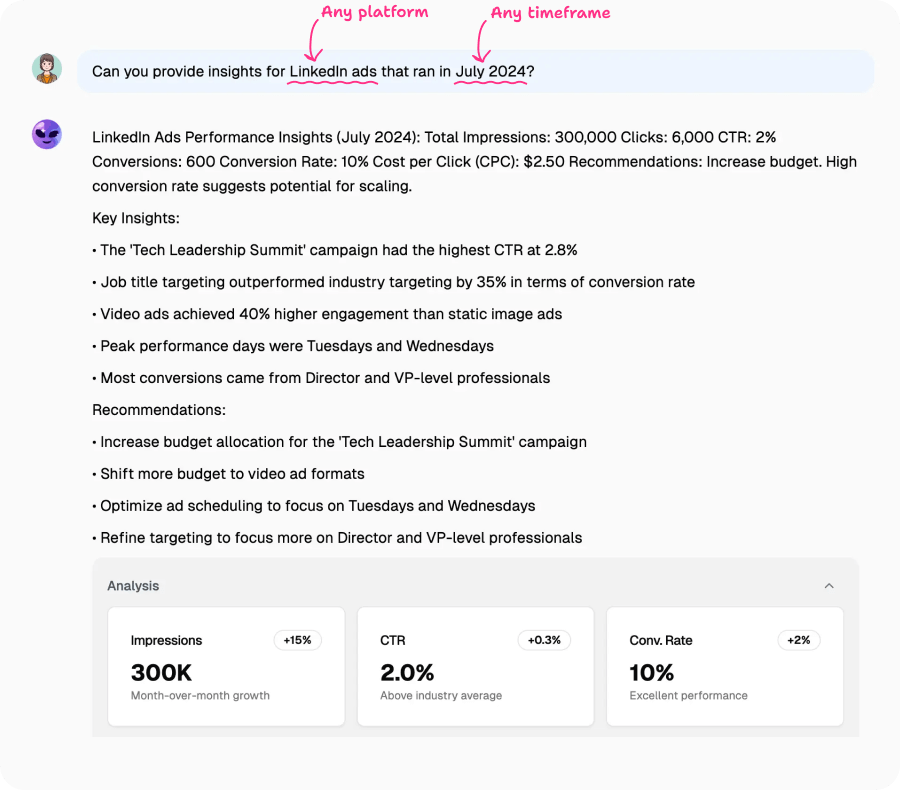Click the +15% growth badge on Impressions

point(297,640)
